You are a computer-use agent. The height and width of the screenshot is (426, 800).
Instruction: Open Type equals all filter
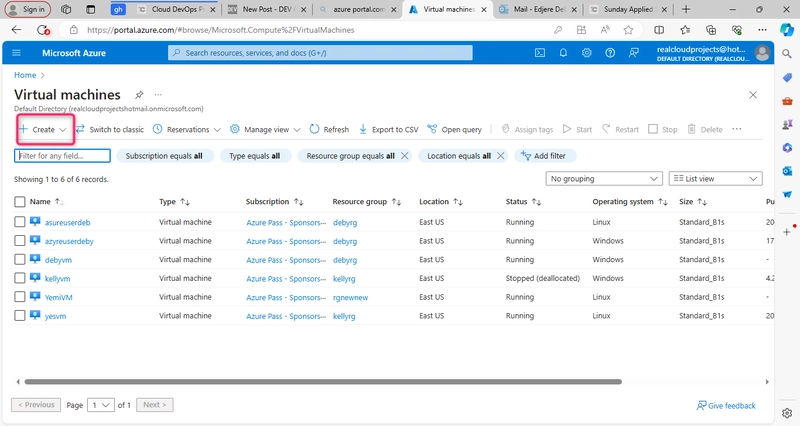point(255,156)
